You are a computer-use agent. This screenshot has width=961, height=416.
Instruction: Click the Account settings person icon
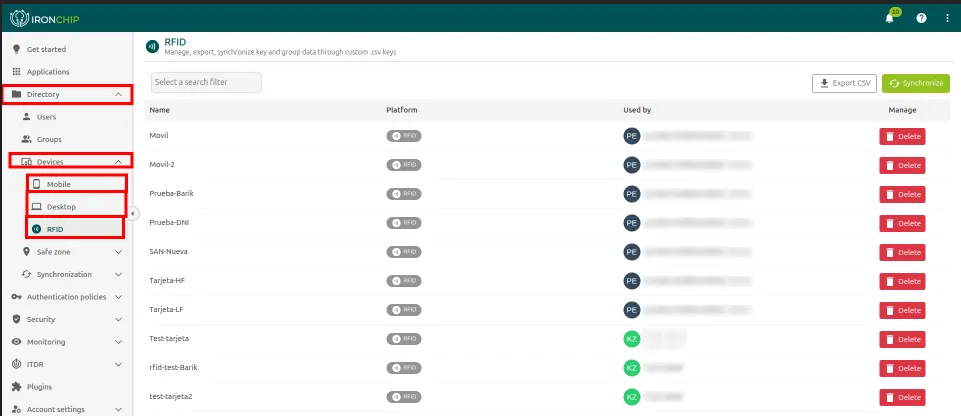(17, 409)
